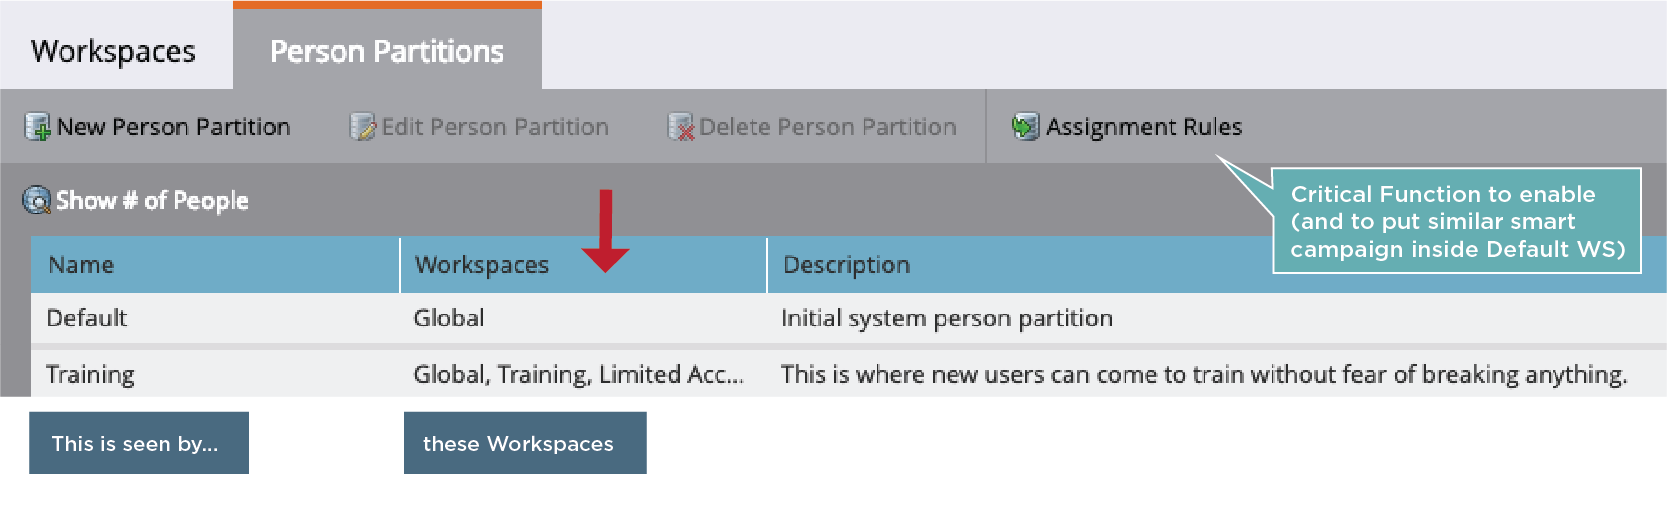Click the Show # of People link
The image size is (1667, 522).
point(152,201)
